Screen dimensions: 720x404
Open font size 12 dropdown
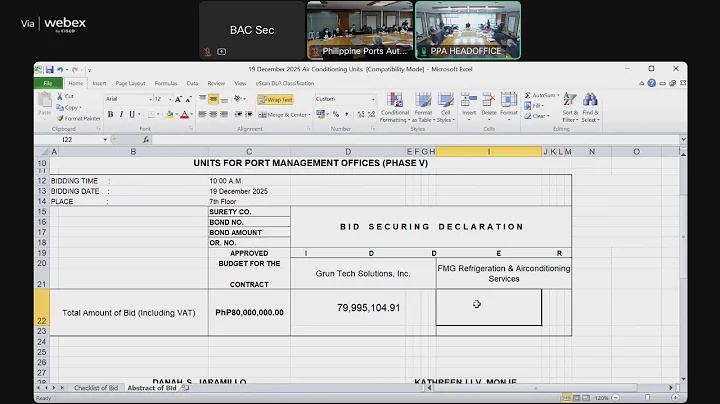click(x=170, y=99)
